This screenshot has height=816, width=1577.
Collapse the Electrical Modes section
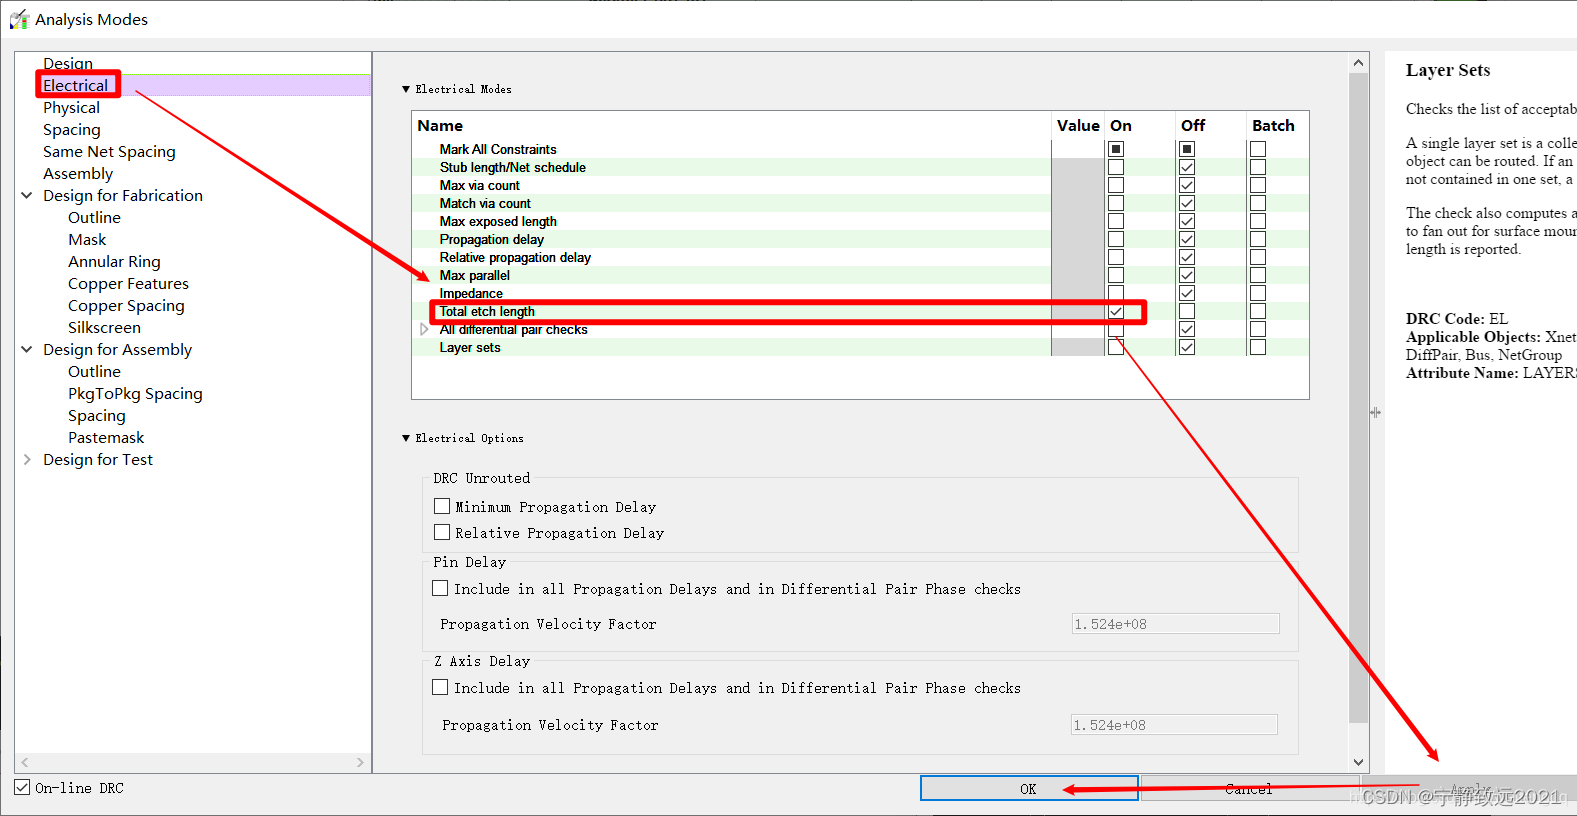pyautogui.click(x=406, y=90)
